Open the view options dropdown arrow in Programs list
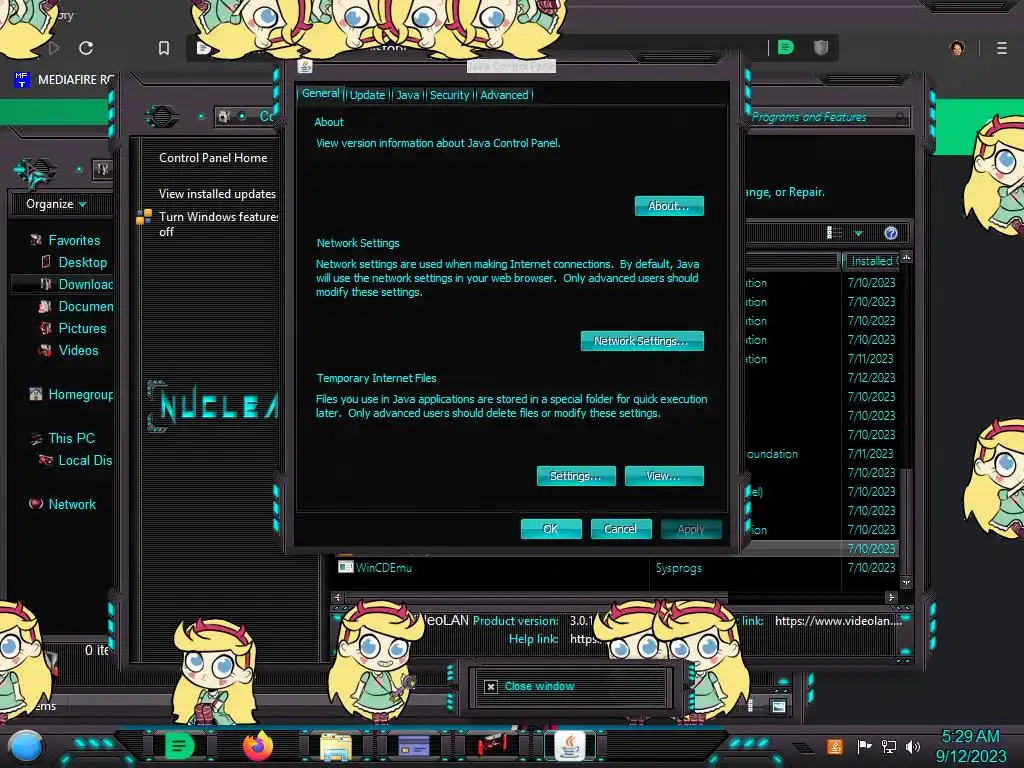Screen dimensions: 1024x768 tap(858, 233)
